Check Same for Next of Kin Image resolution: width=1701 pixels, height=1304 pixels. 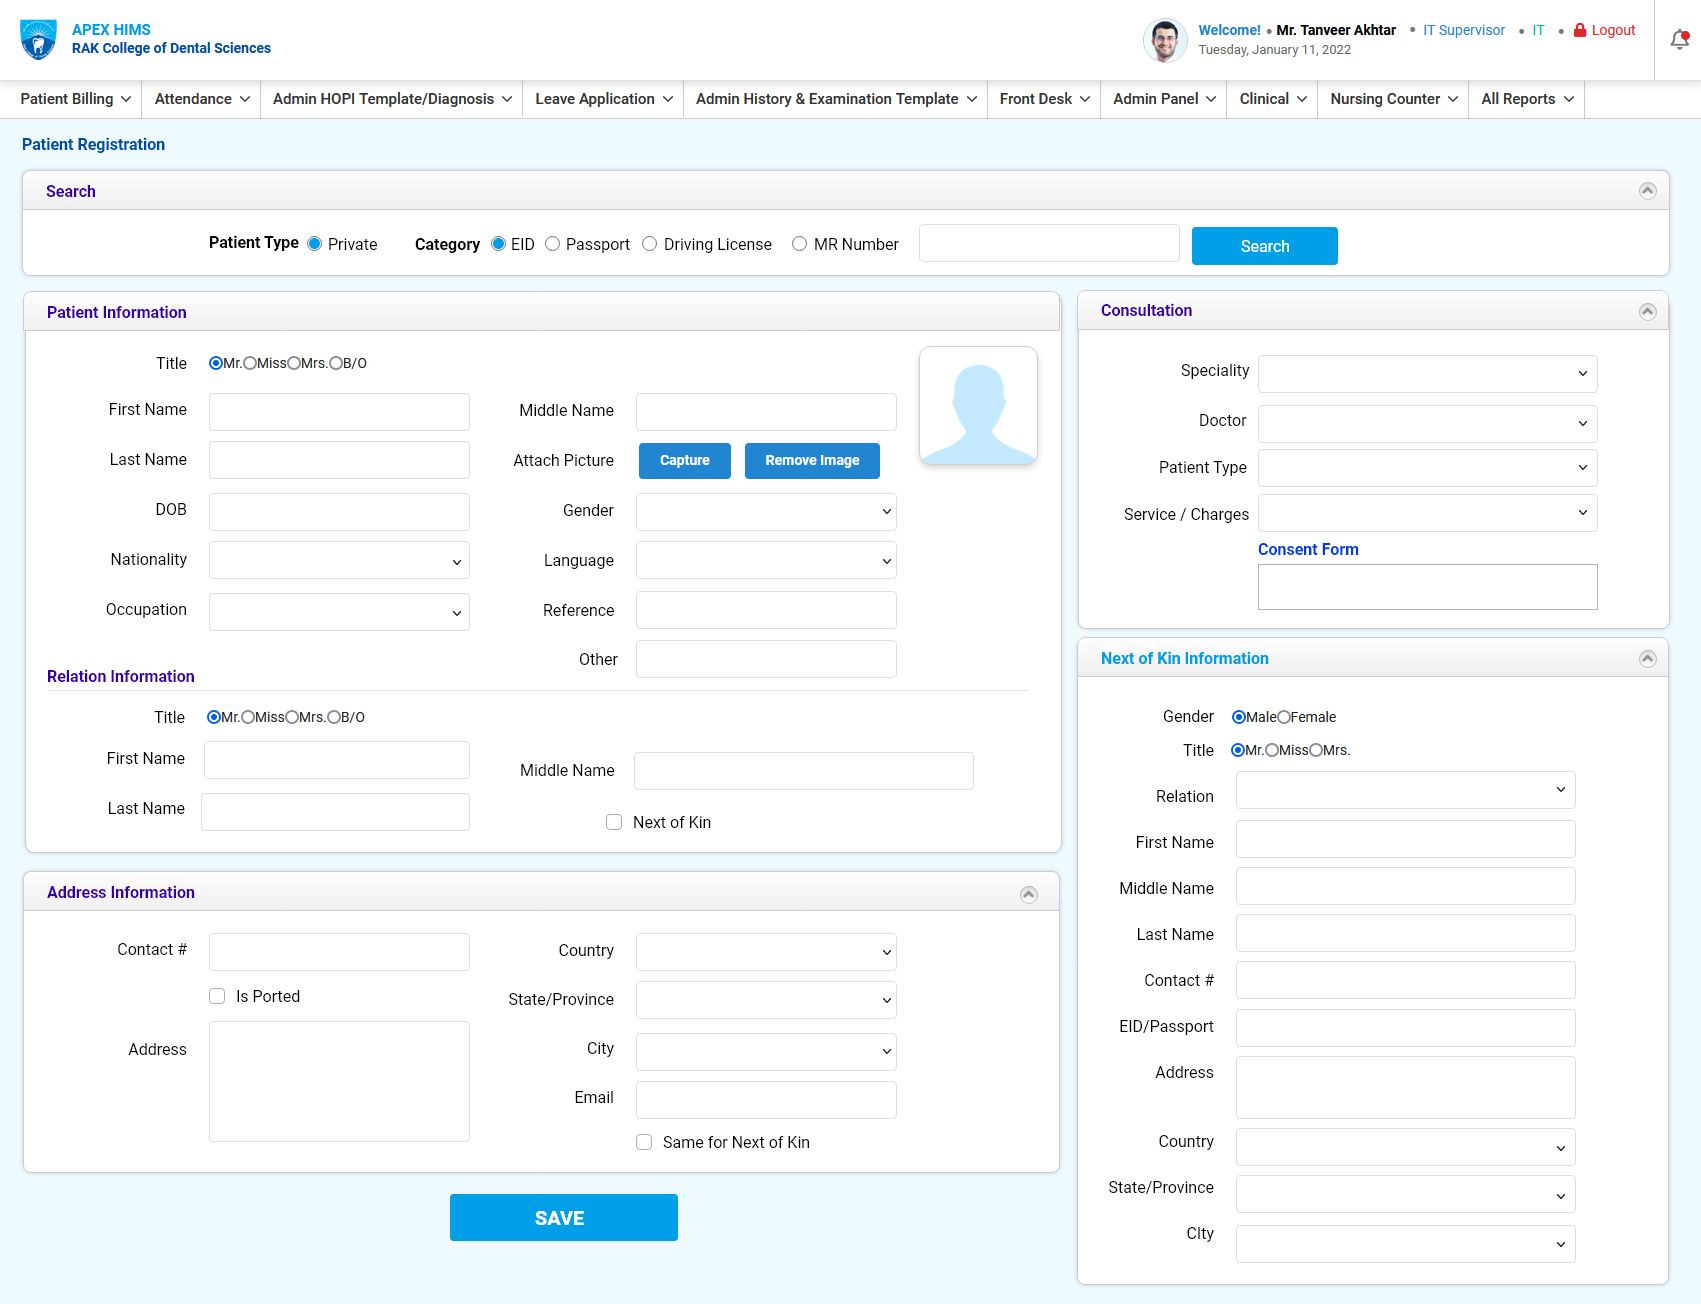644,1142
